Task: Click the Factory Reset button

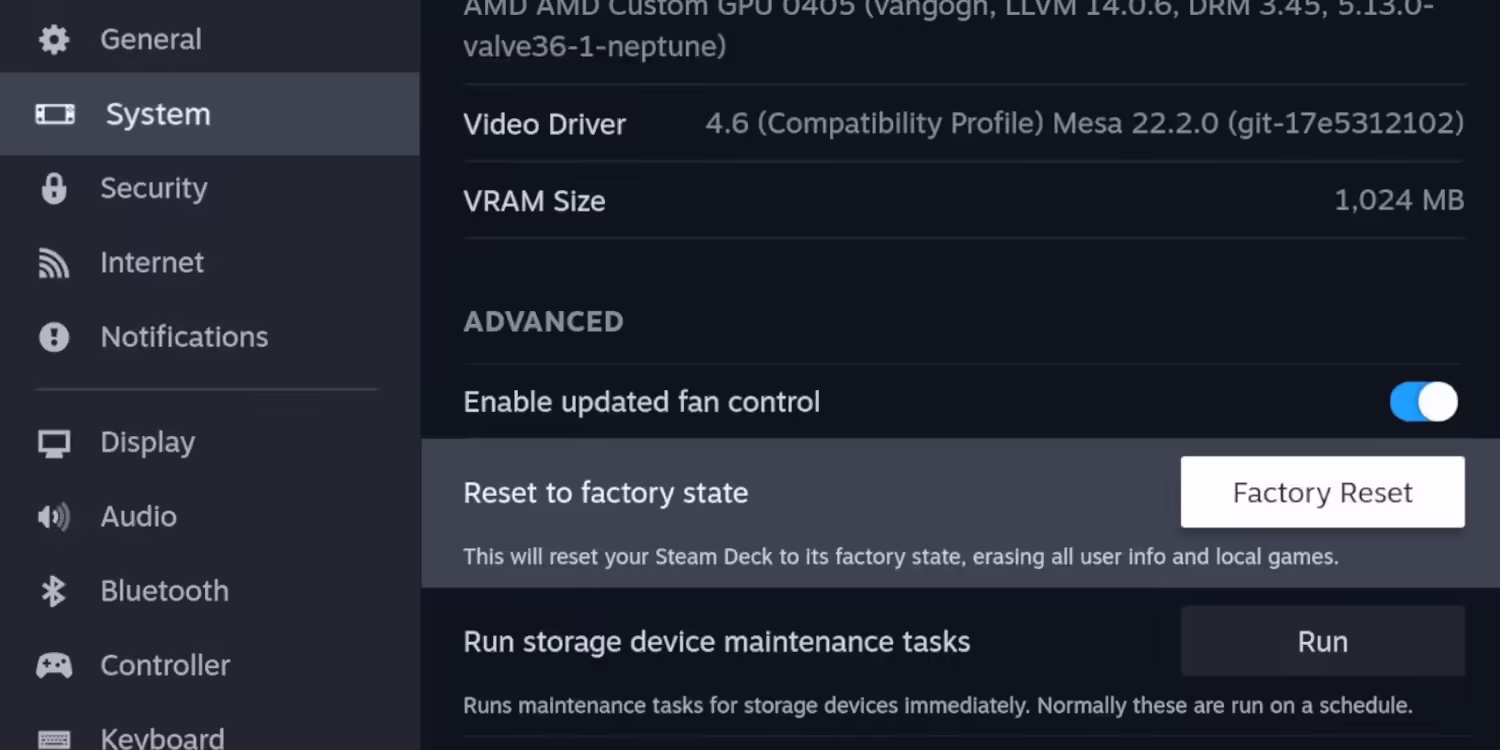Action: pos(1322,492)
